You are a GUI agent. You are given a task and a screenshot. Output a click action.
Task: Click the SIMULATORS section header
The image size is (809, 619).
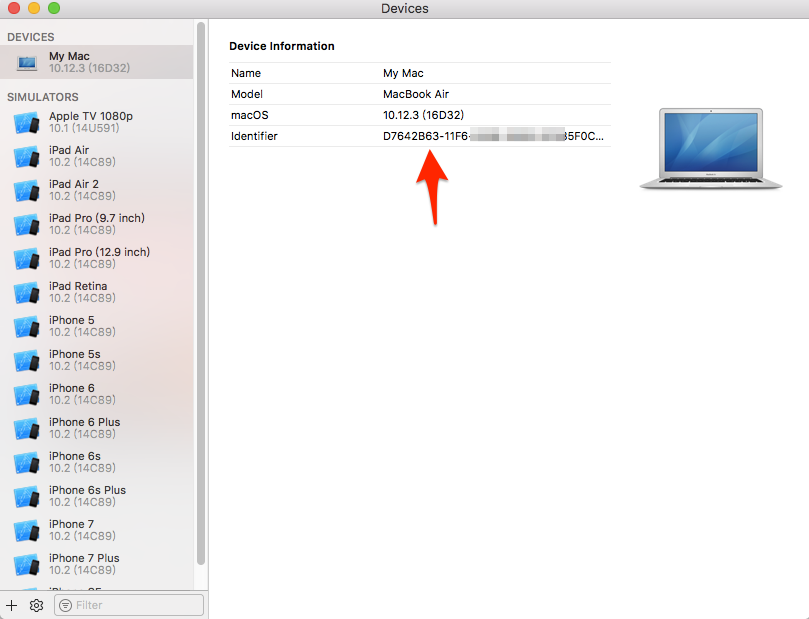(43, 97)
